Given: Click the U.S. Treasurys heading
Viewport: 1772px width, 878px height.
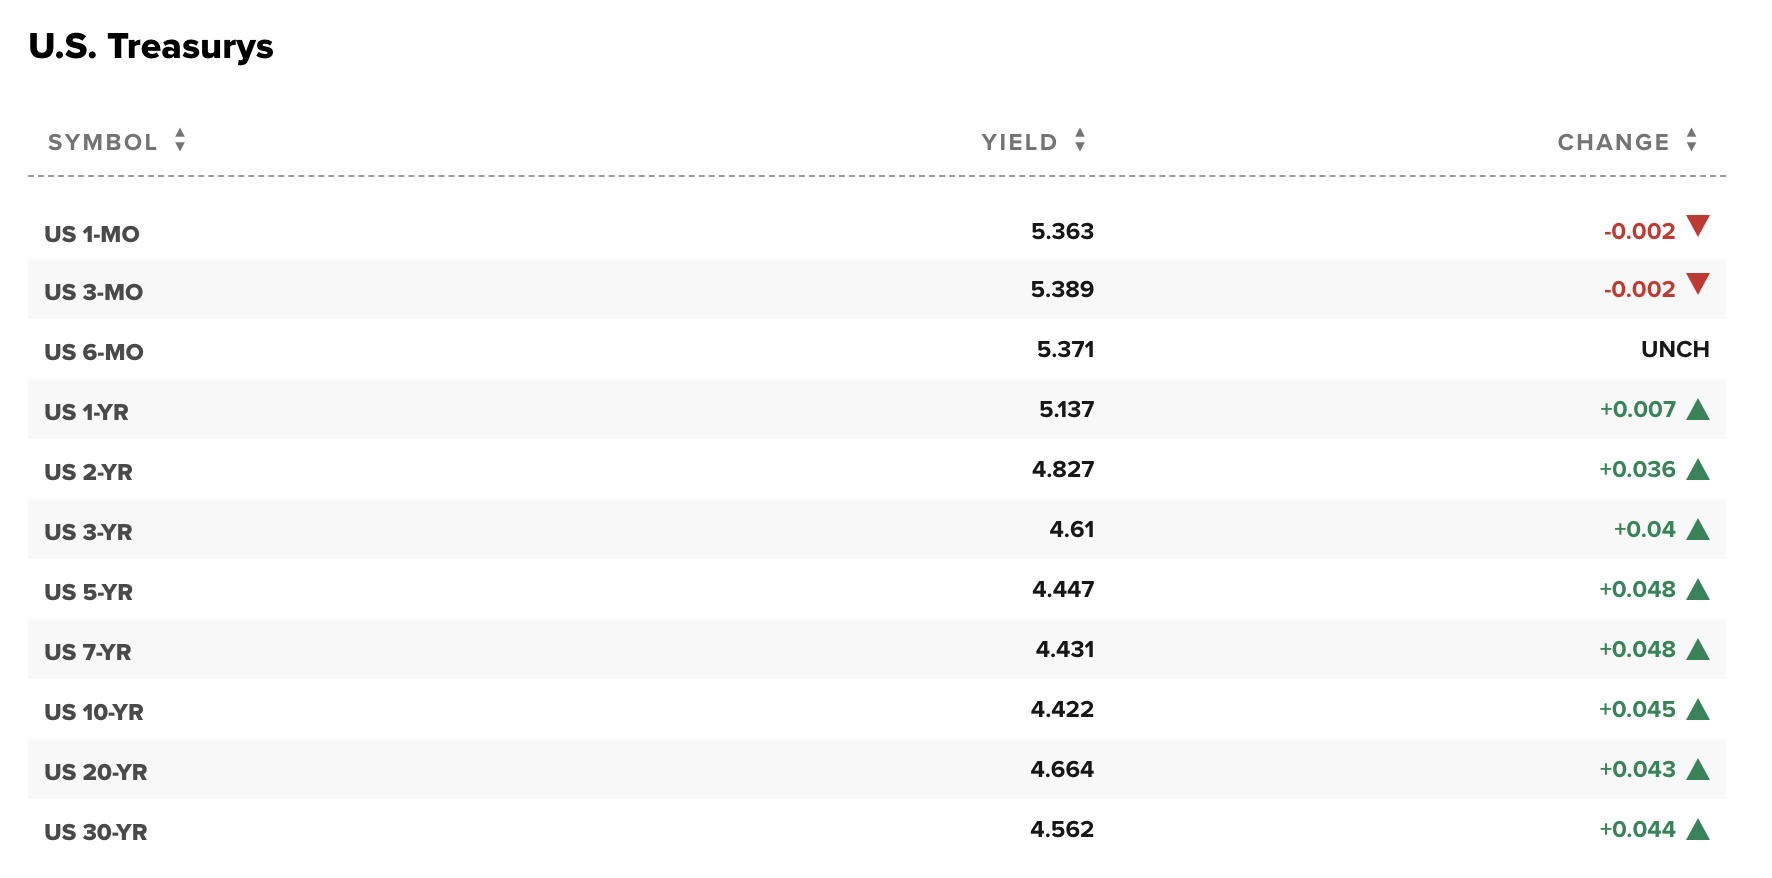Looking at the screenshot, I should point(151,46).
